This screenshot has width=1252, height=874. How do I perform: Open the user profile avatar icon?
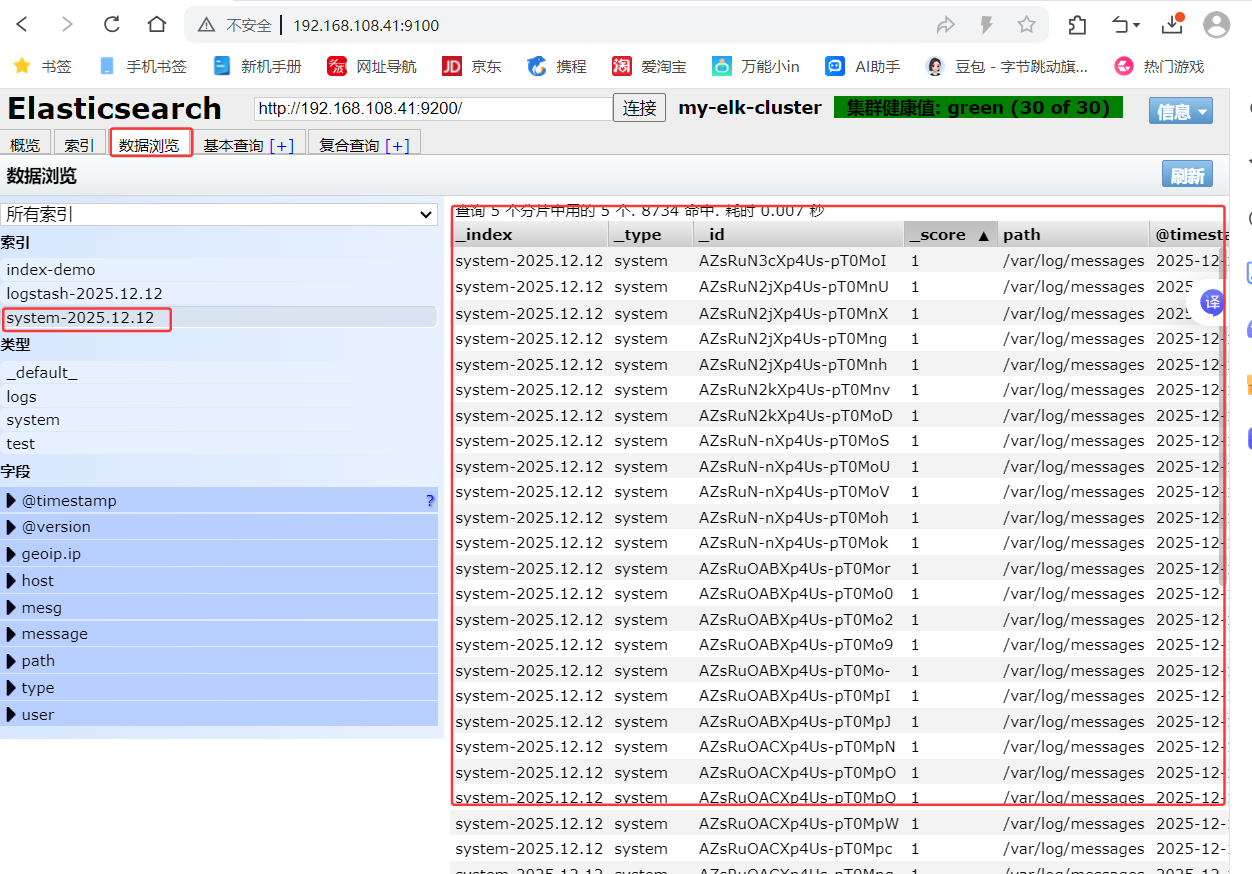pyautogui.click(x=1216, y=25)
